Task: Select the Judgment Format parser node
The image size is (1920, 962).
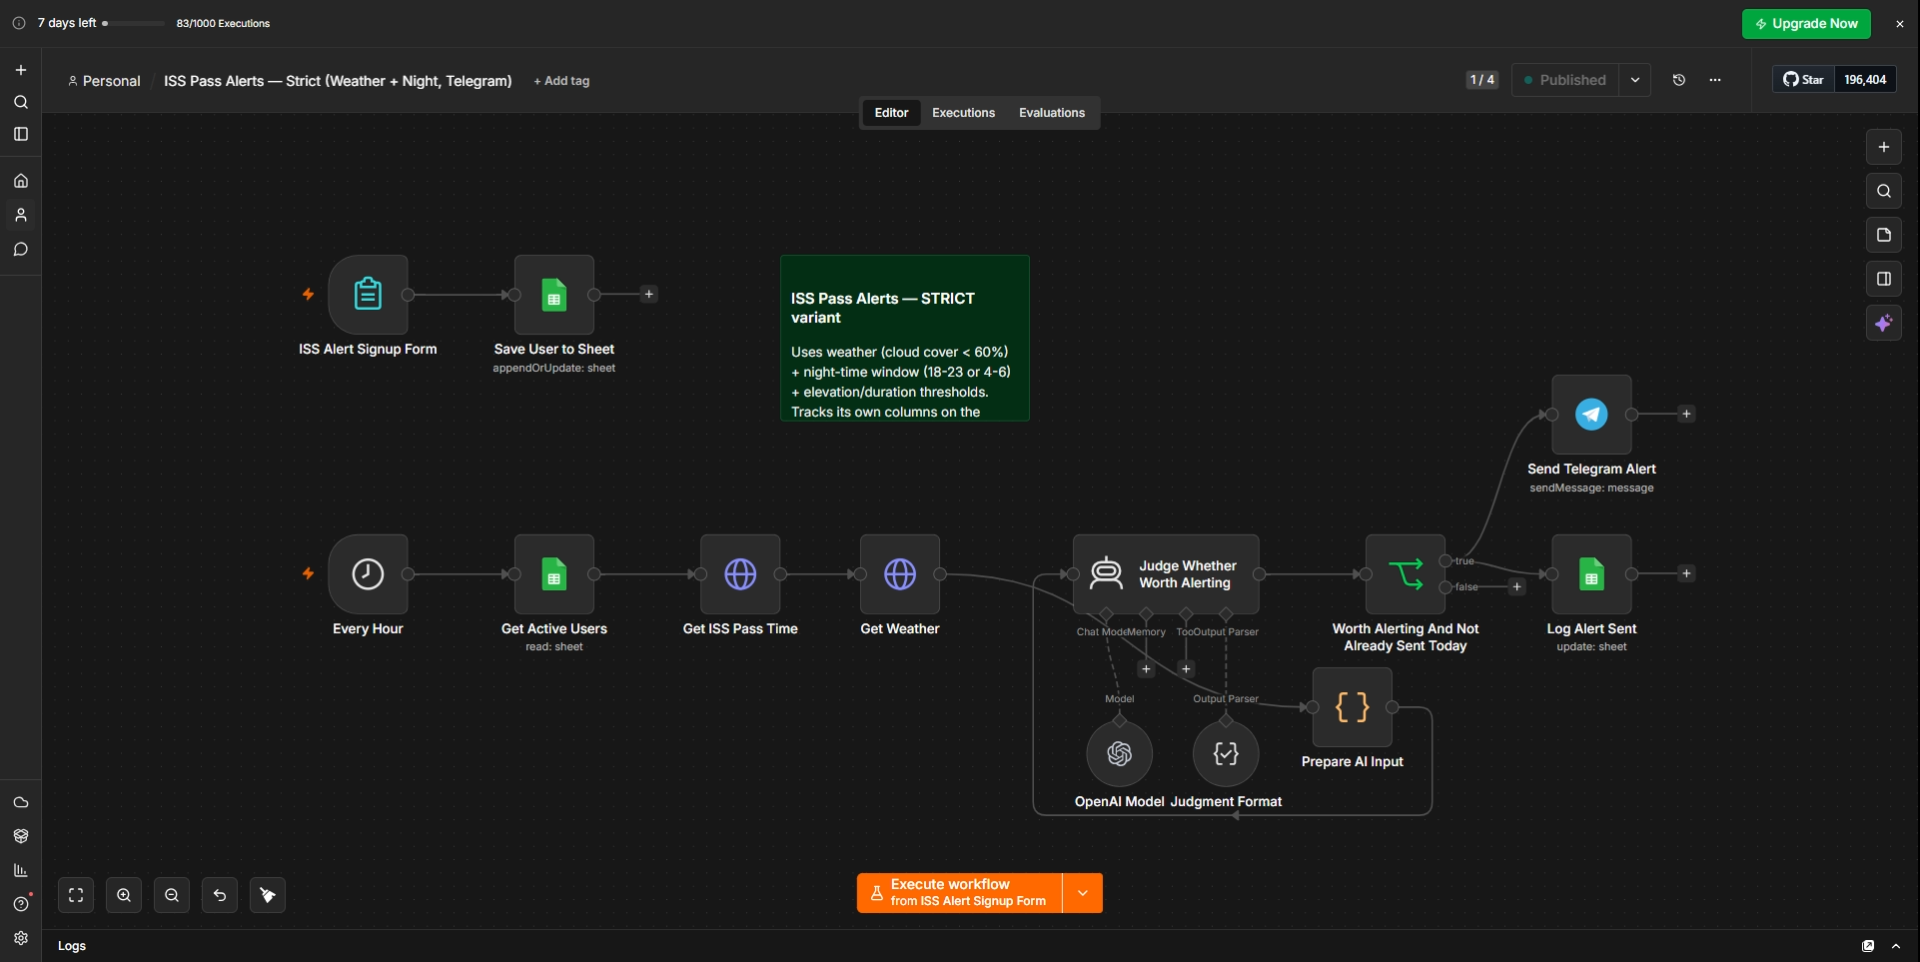Action: (x=1225, y=754)
